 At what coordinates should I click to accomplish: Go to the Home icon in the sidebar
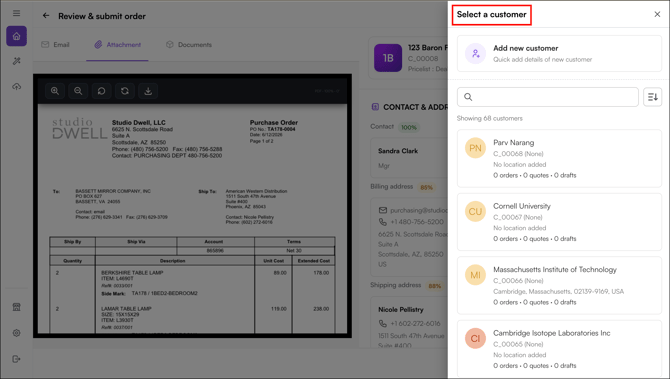(x=16, y=36)
